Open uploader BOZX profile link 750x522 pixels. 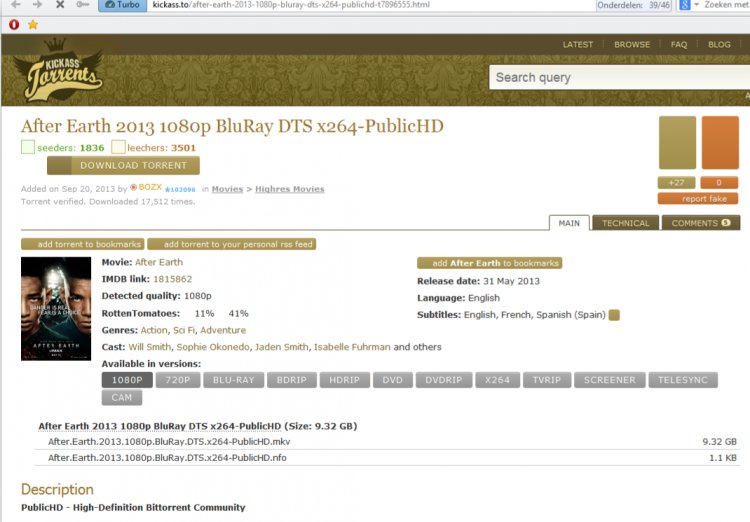(x=150, y=187)
